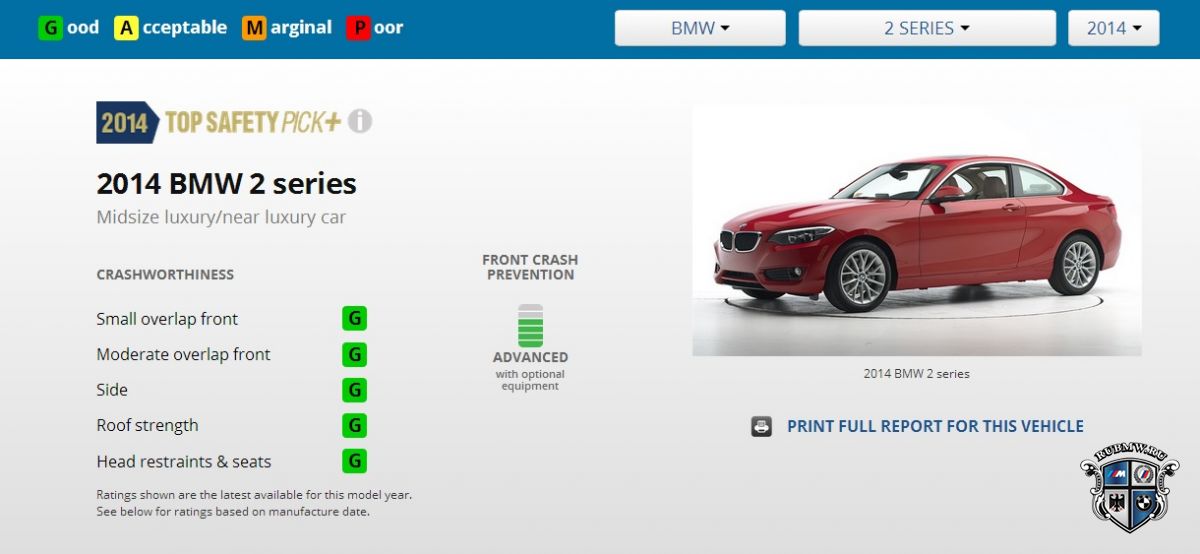This screenshot has height=554, width=1200.
Task: Click the printer icon for the full report
Action: coord(762,427)
